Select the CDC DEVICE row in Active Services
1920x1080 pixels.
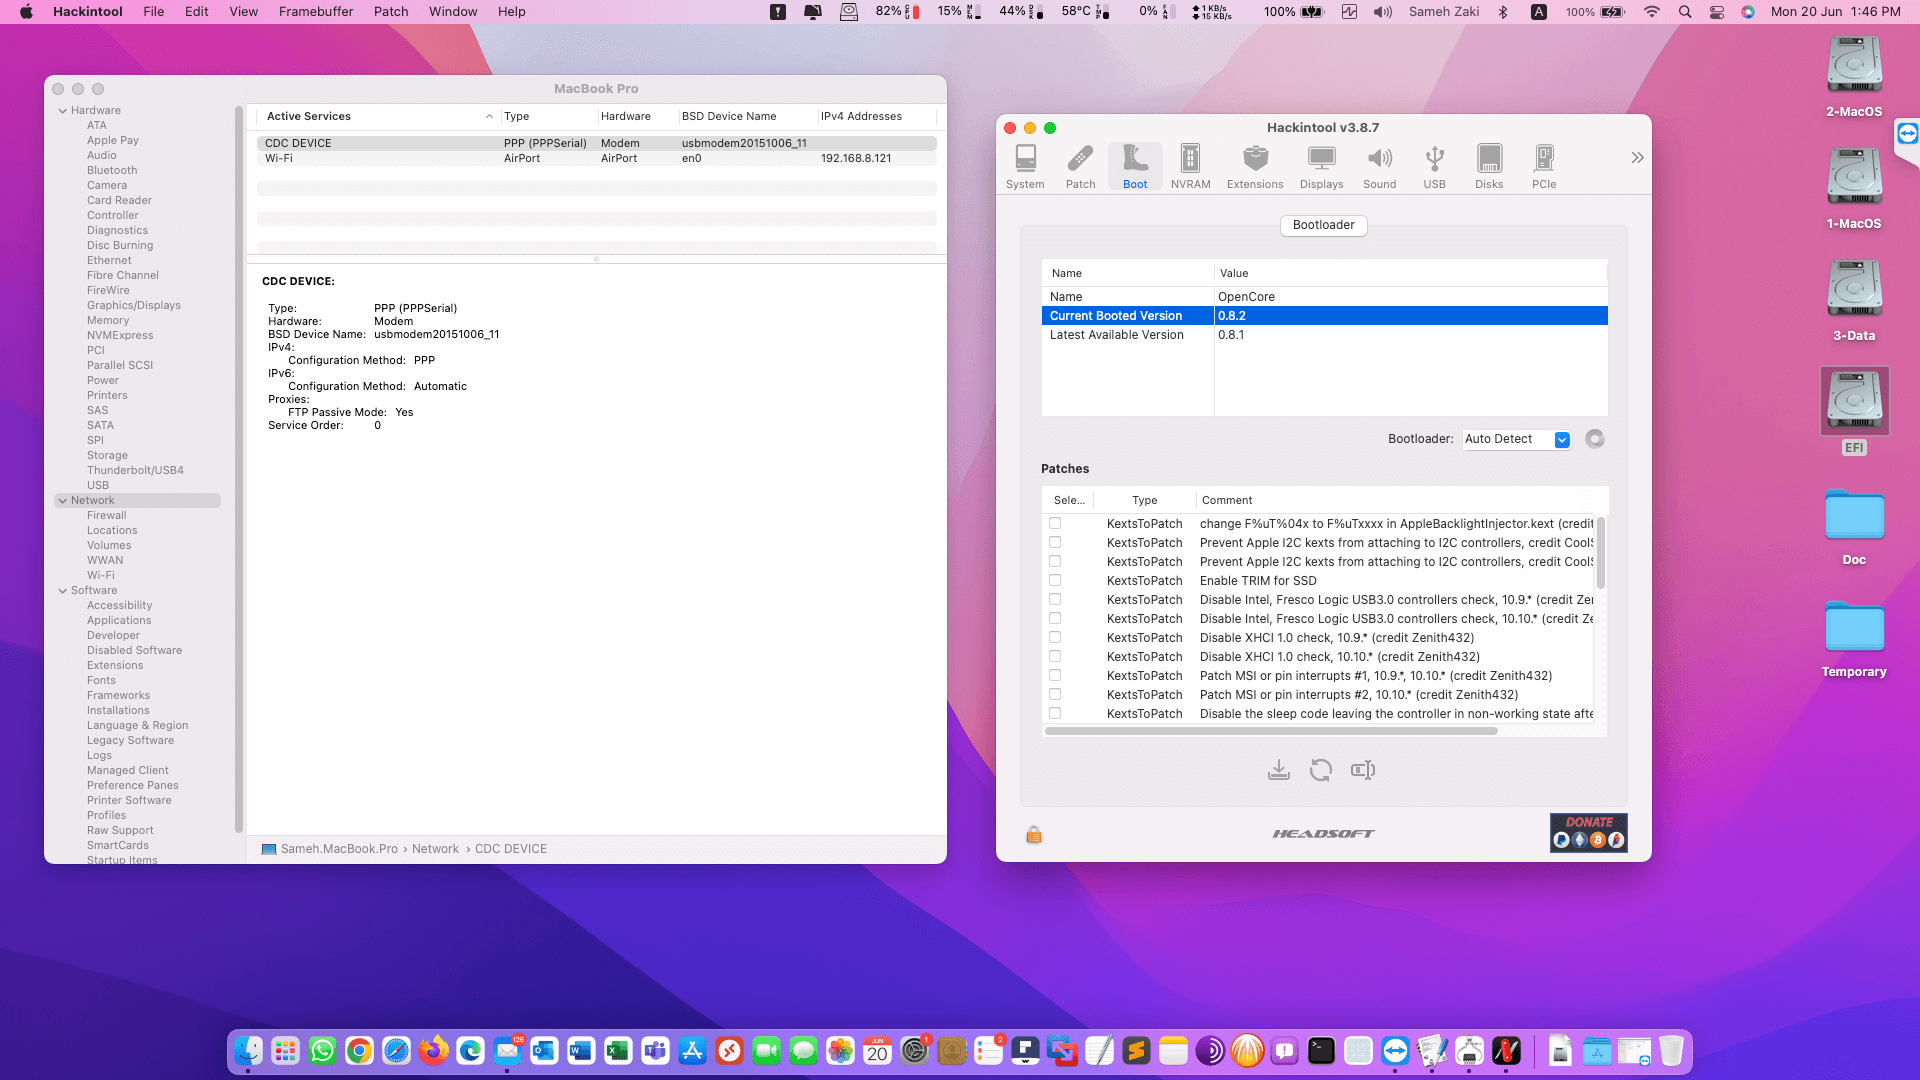pyautogui.click(x=597, y=143)
